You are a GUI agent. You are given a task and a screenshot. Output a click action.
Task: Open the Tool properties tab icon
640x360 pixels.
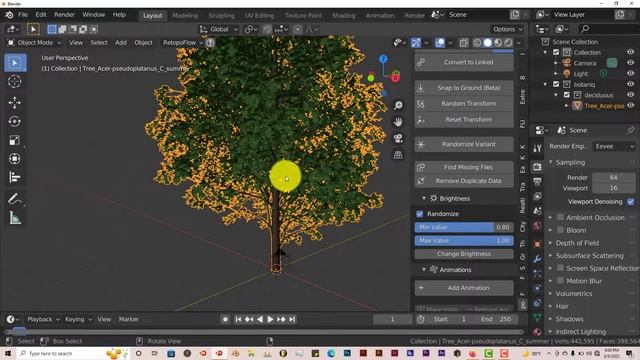click(537, 148)
